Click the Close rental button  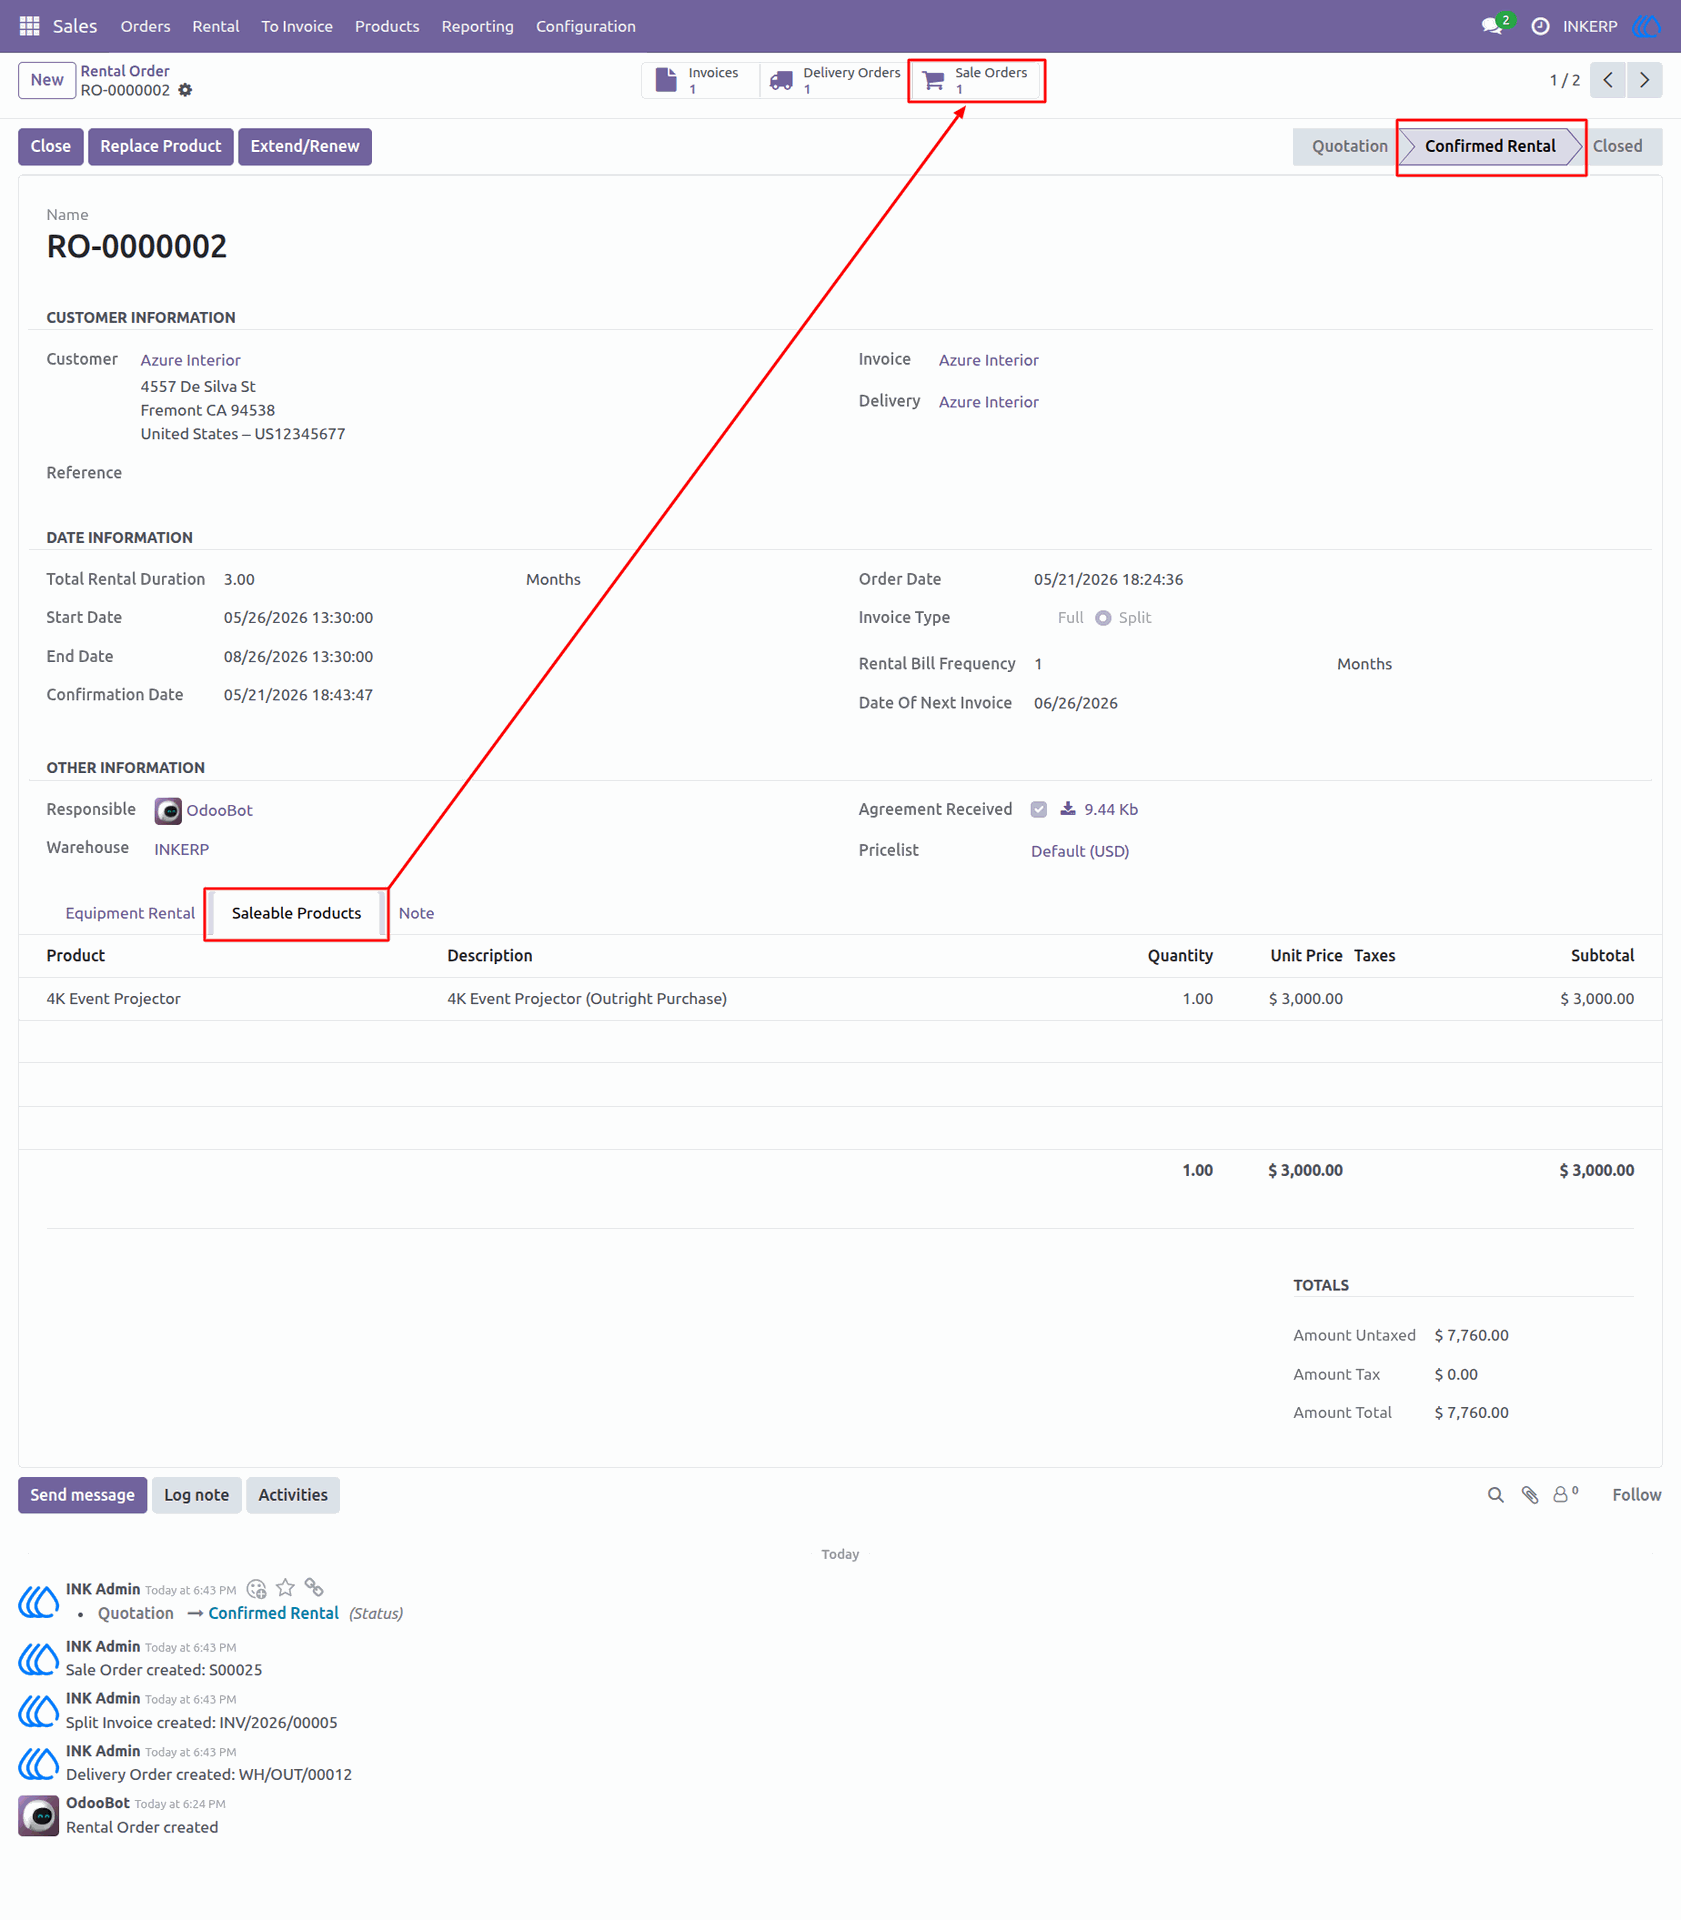pyautogui.click(x=51, y=146)
